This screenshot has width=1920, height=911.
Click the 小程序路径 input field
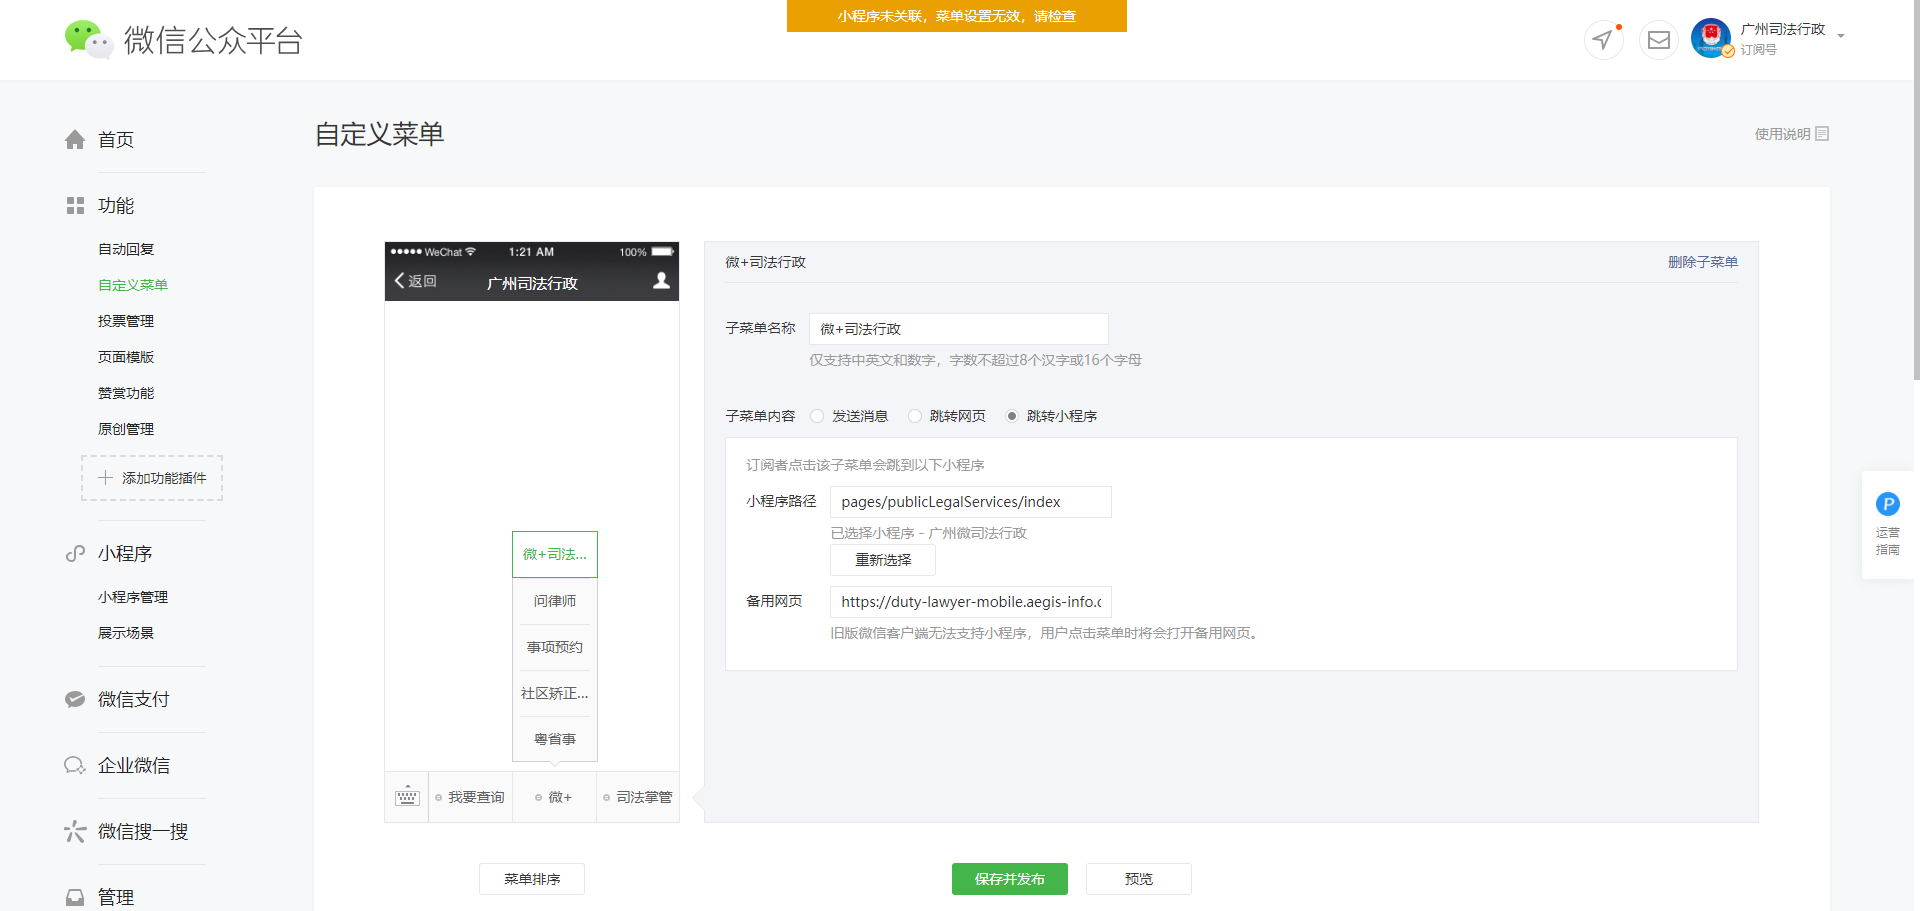coord(971,502)
